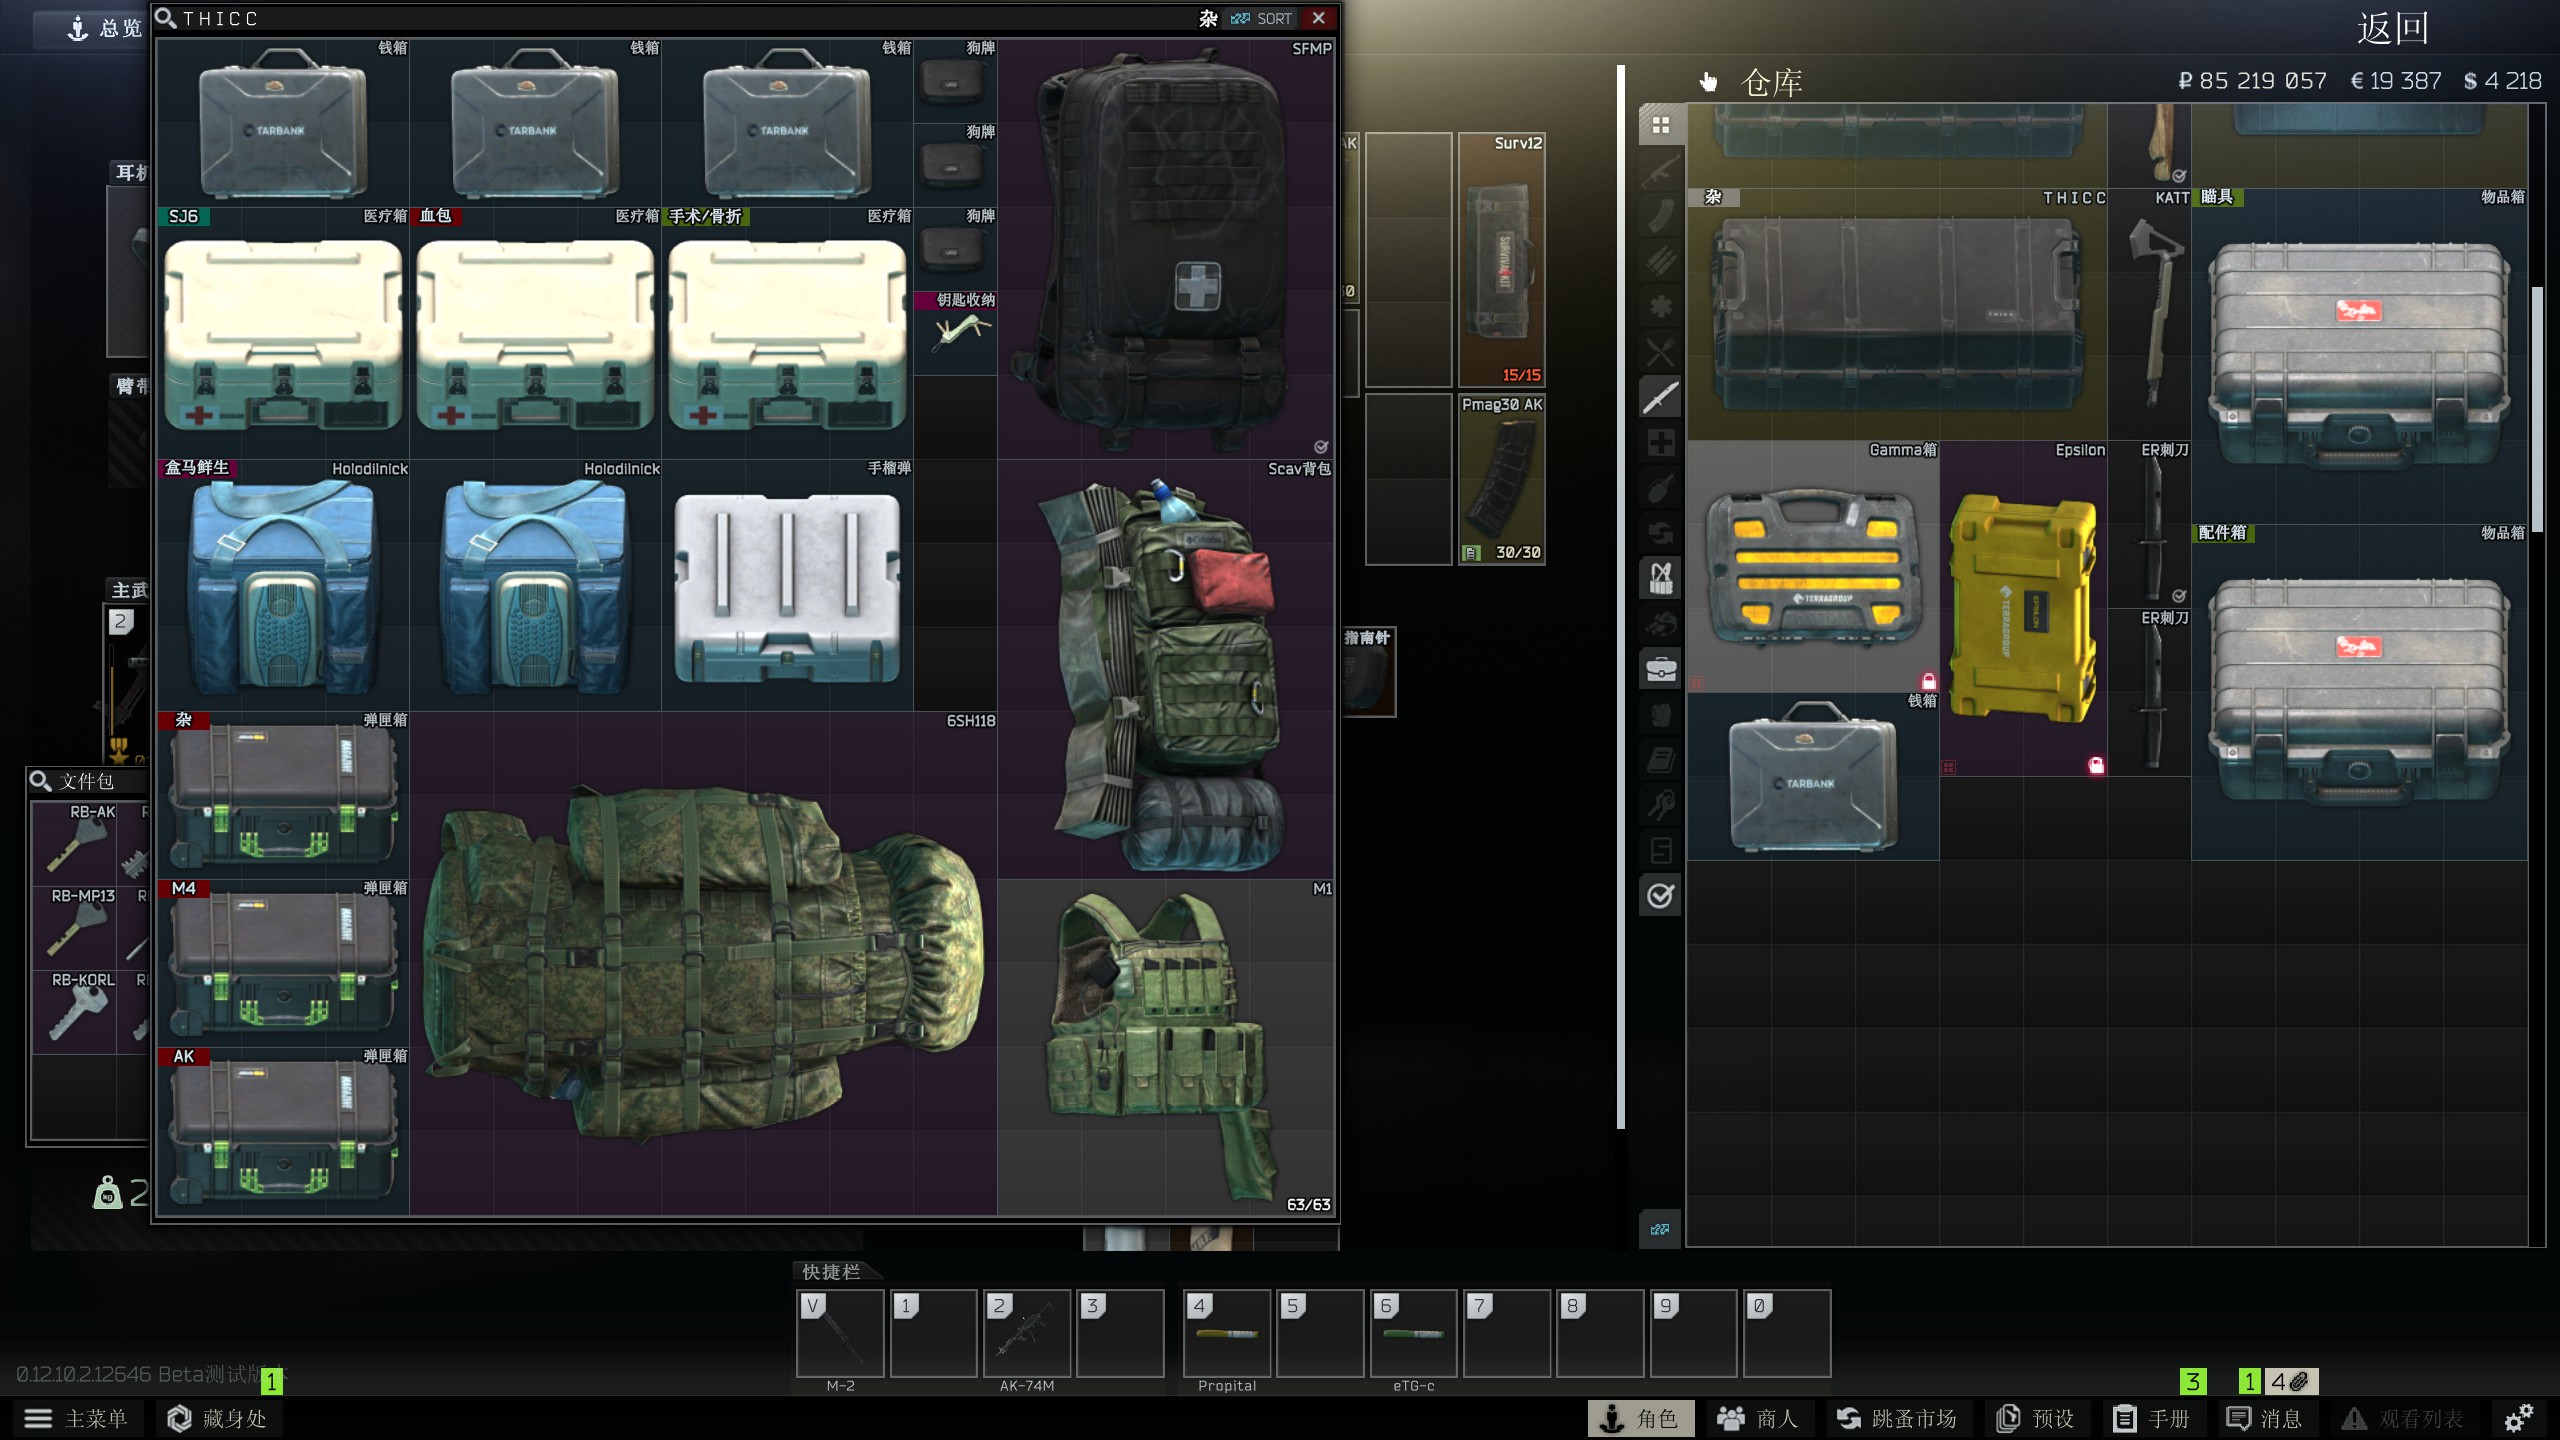Select the containers briefcase filter icon
Screen dimensions: 2560x1440
click(x=1660, y=668)
